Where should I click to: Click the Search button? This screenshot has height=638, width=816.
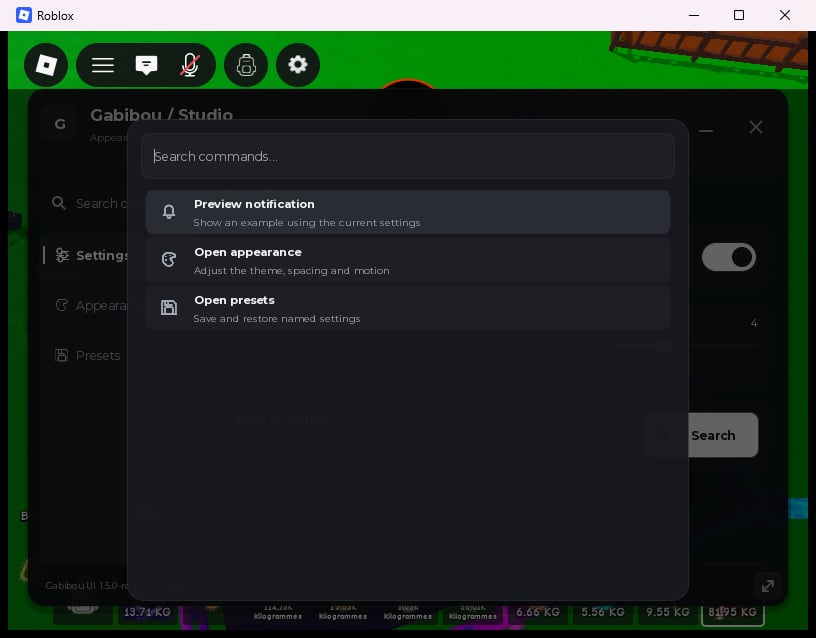[x=722, y=435]
